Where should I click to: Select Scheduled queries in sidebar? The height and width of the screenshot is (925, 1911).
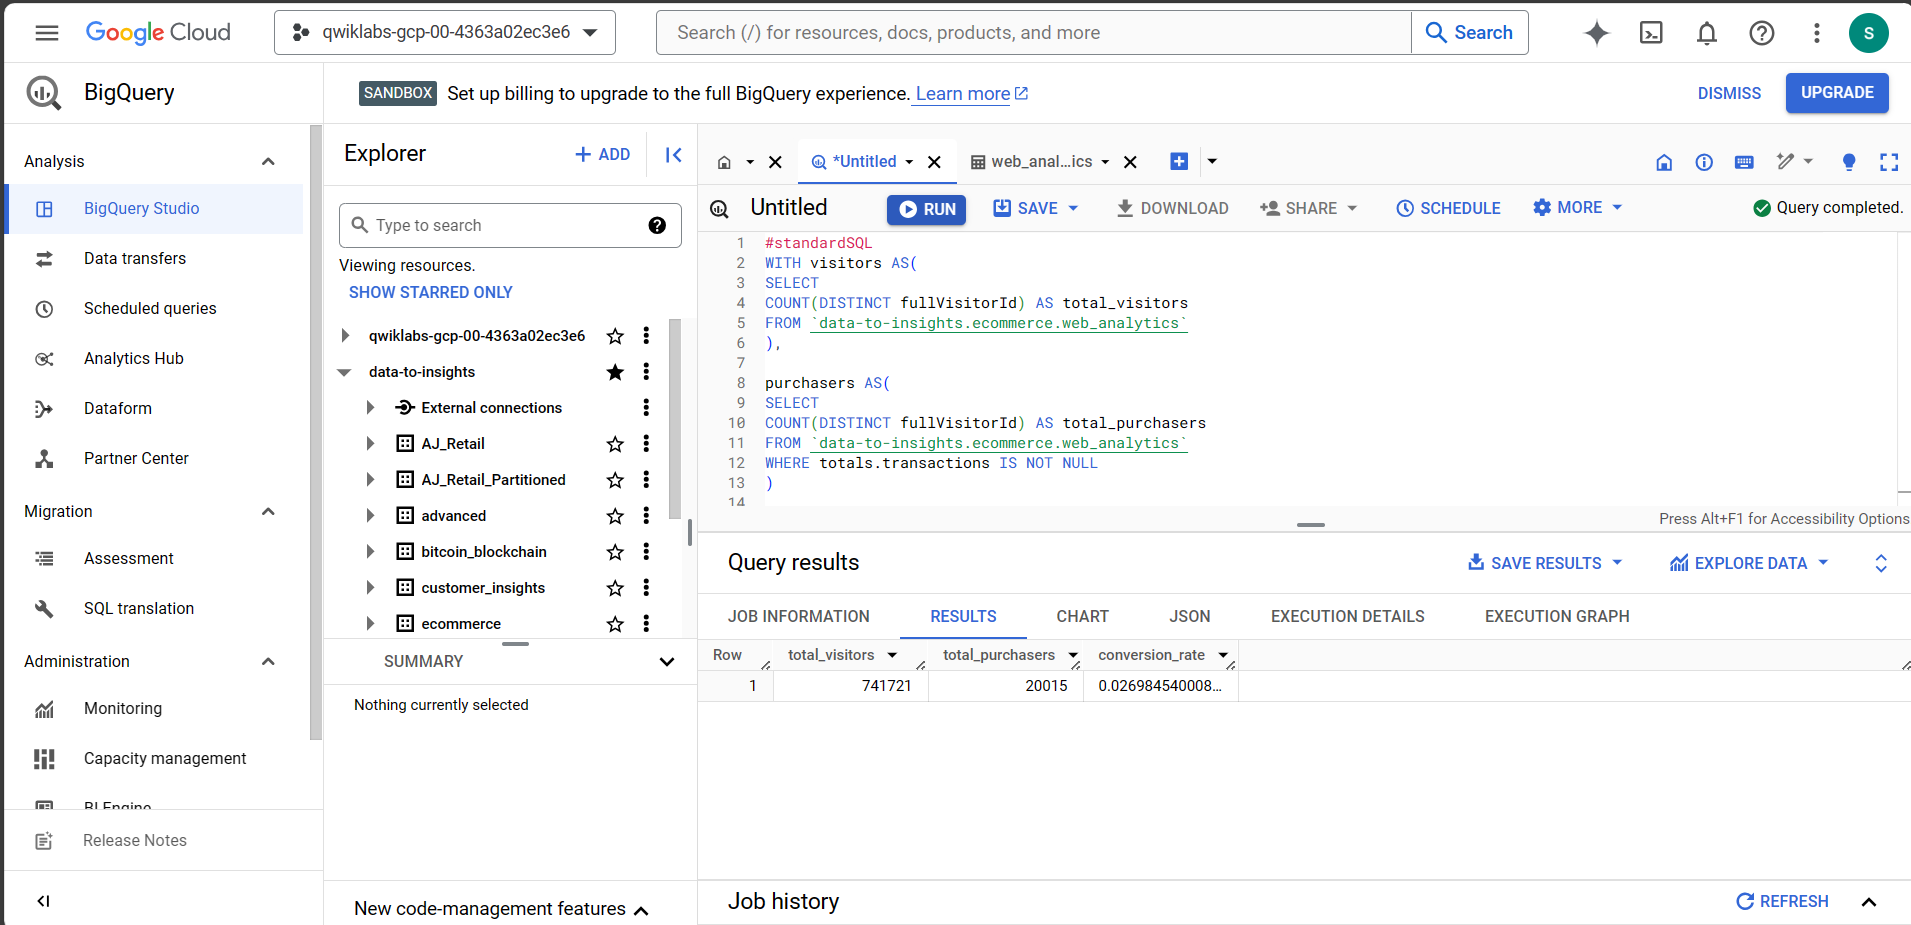(x=154, y=309)
